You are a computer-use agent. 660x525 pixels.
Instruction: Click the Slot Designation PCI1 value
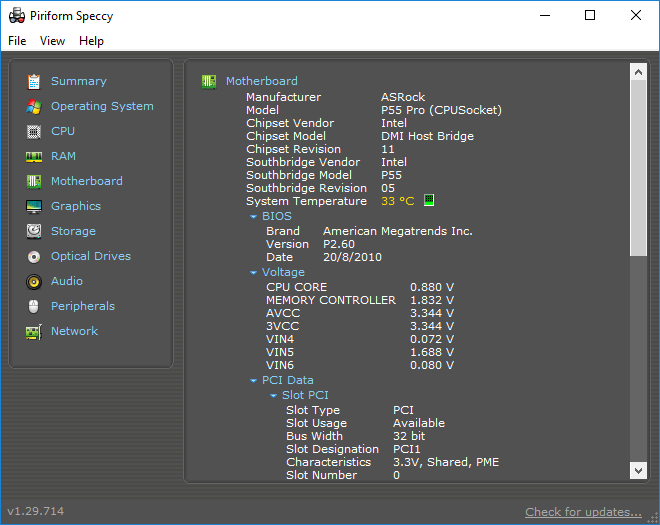(407, 449)
